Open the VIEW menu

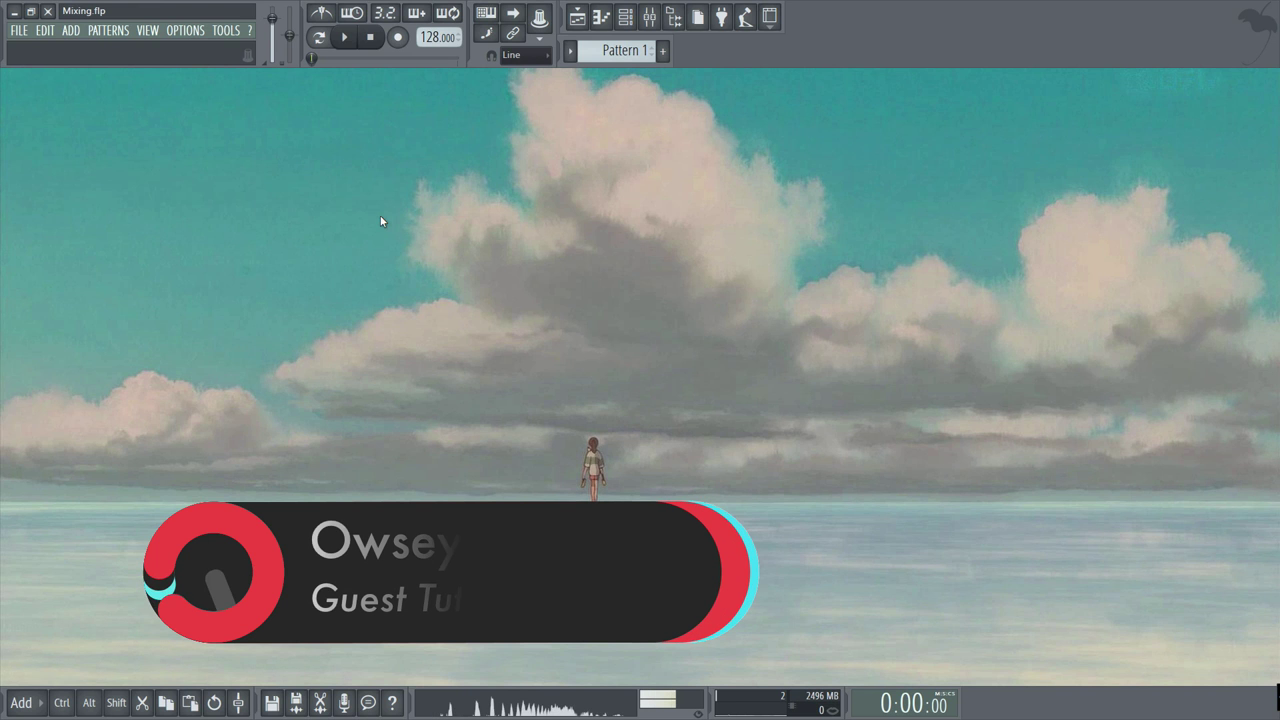coord(148,31)
